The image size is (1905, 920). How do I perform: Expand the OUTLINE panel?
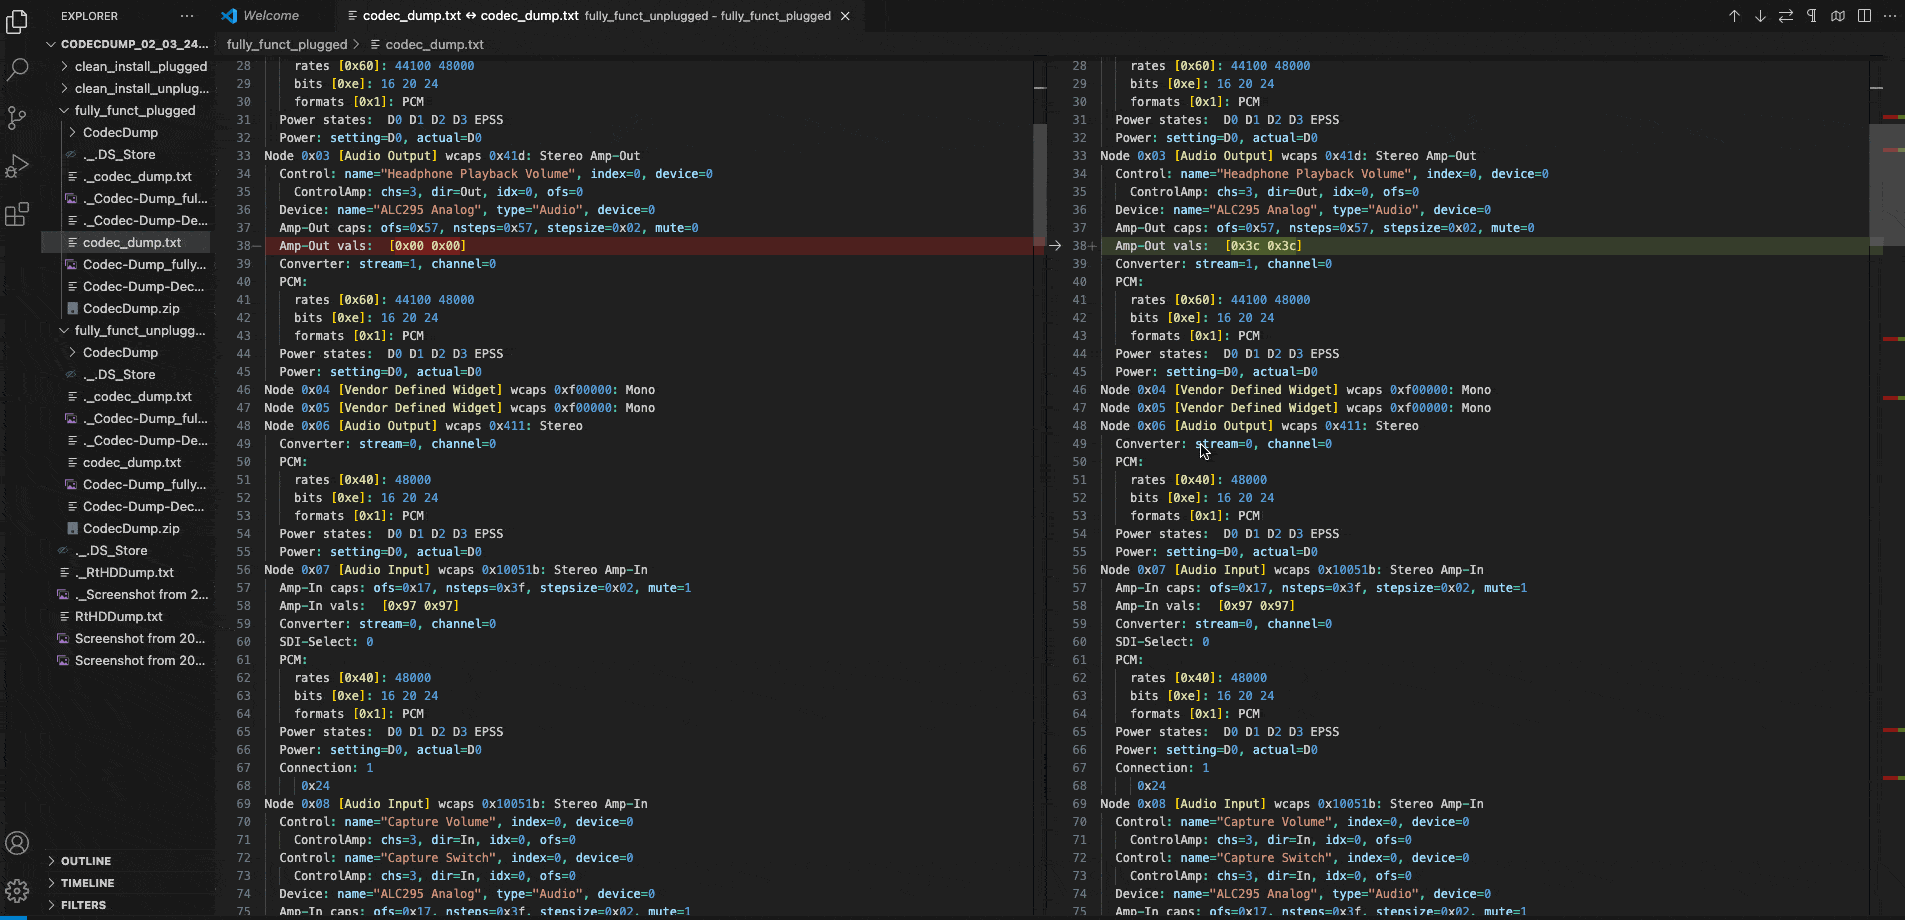tap(127, 861)
